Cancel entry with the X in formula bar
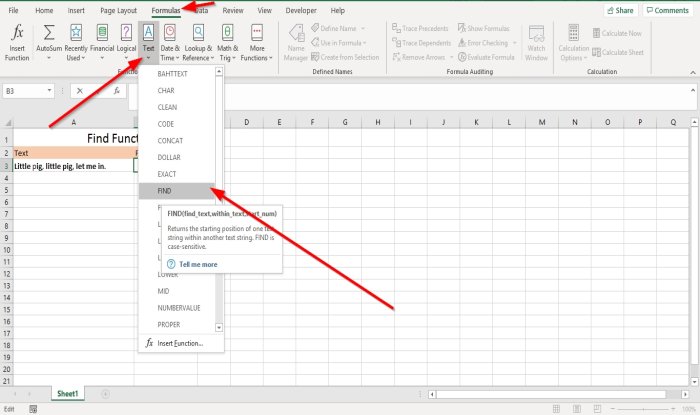The image size is (700, 415). pyautogui.click(x=79, y=91)
